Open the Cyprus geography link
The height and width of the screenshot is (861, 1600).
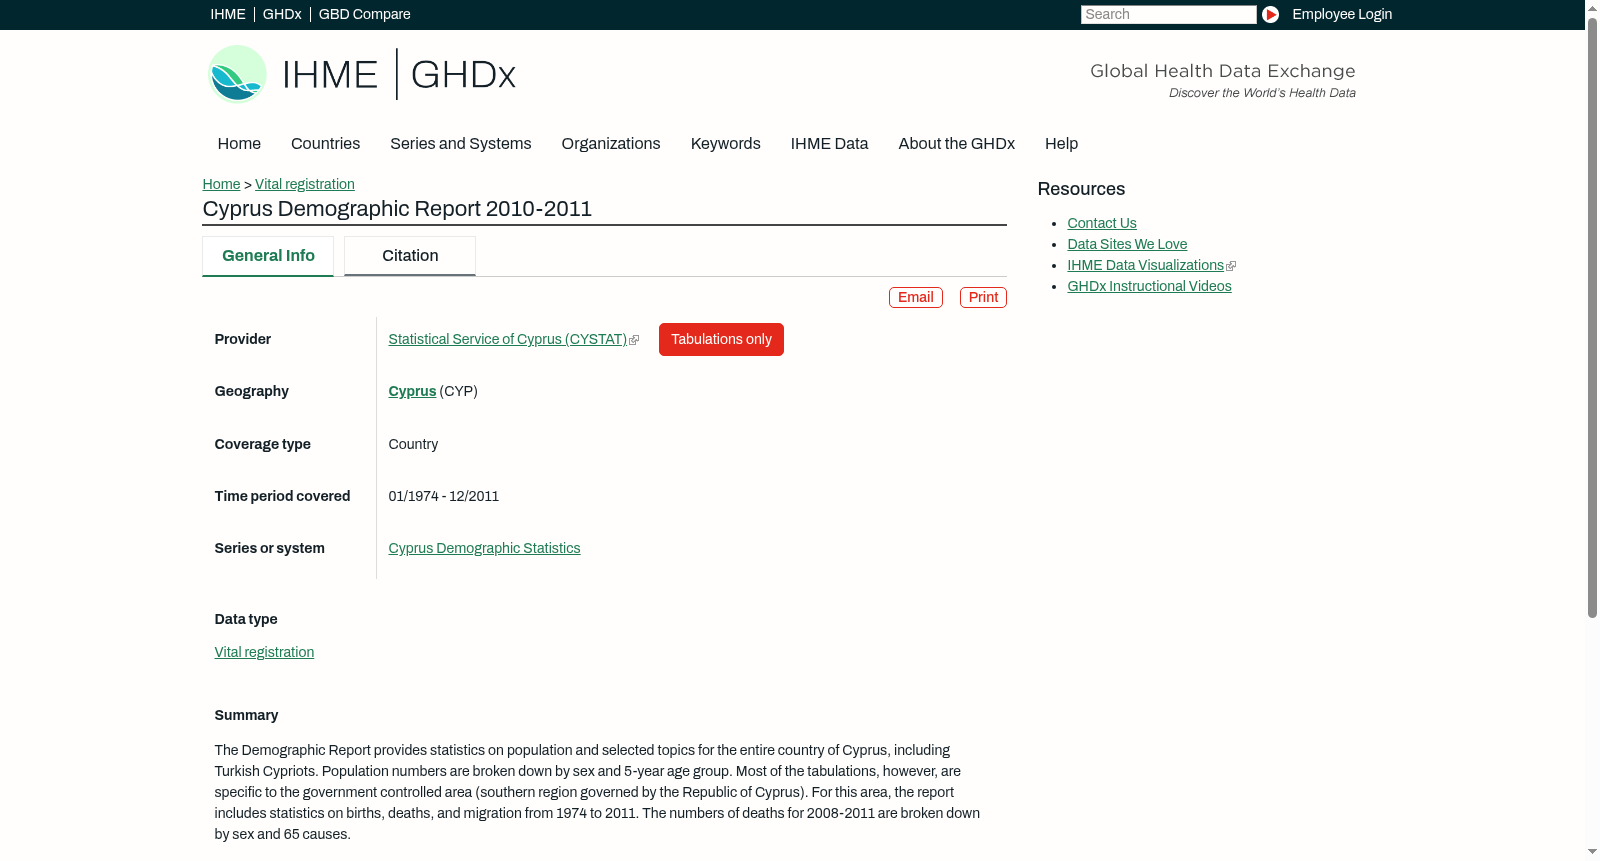(412, 392)
